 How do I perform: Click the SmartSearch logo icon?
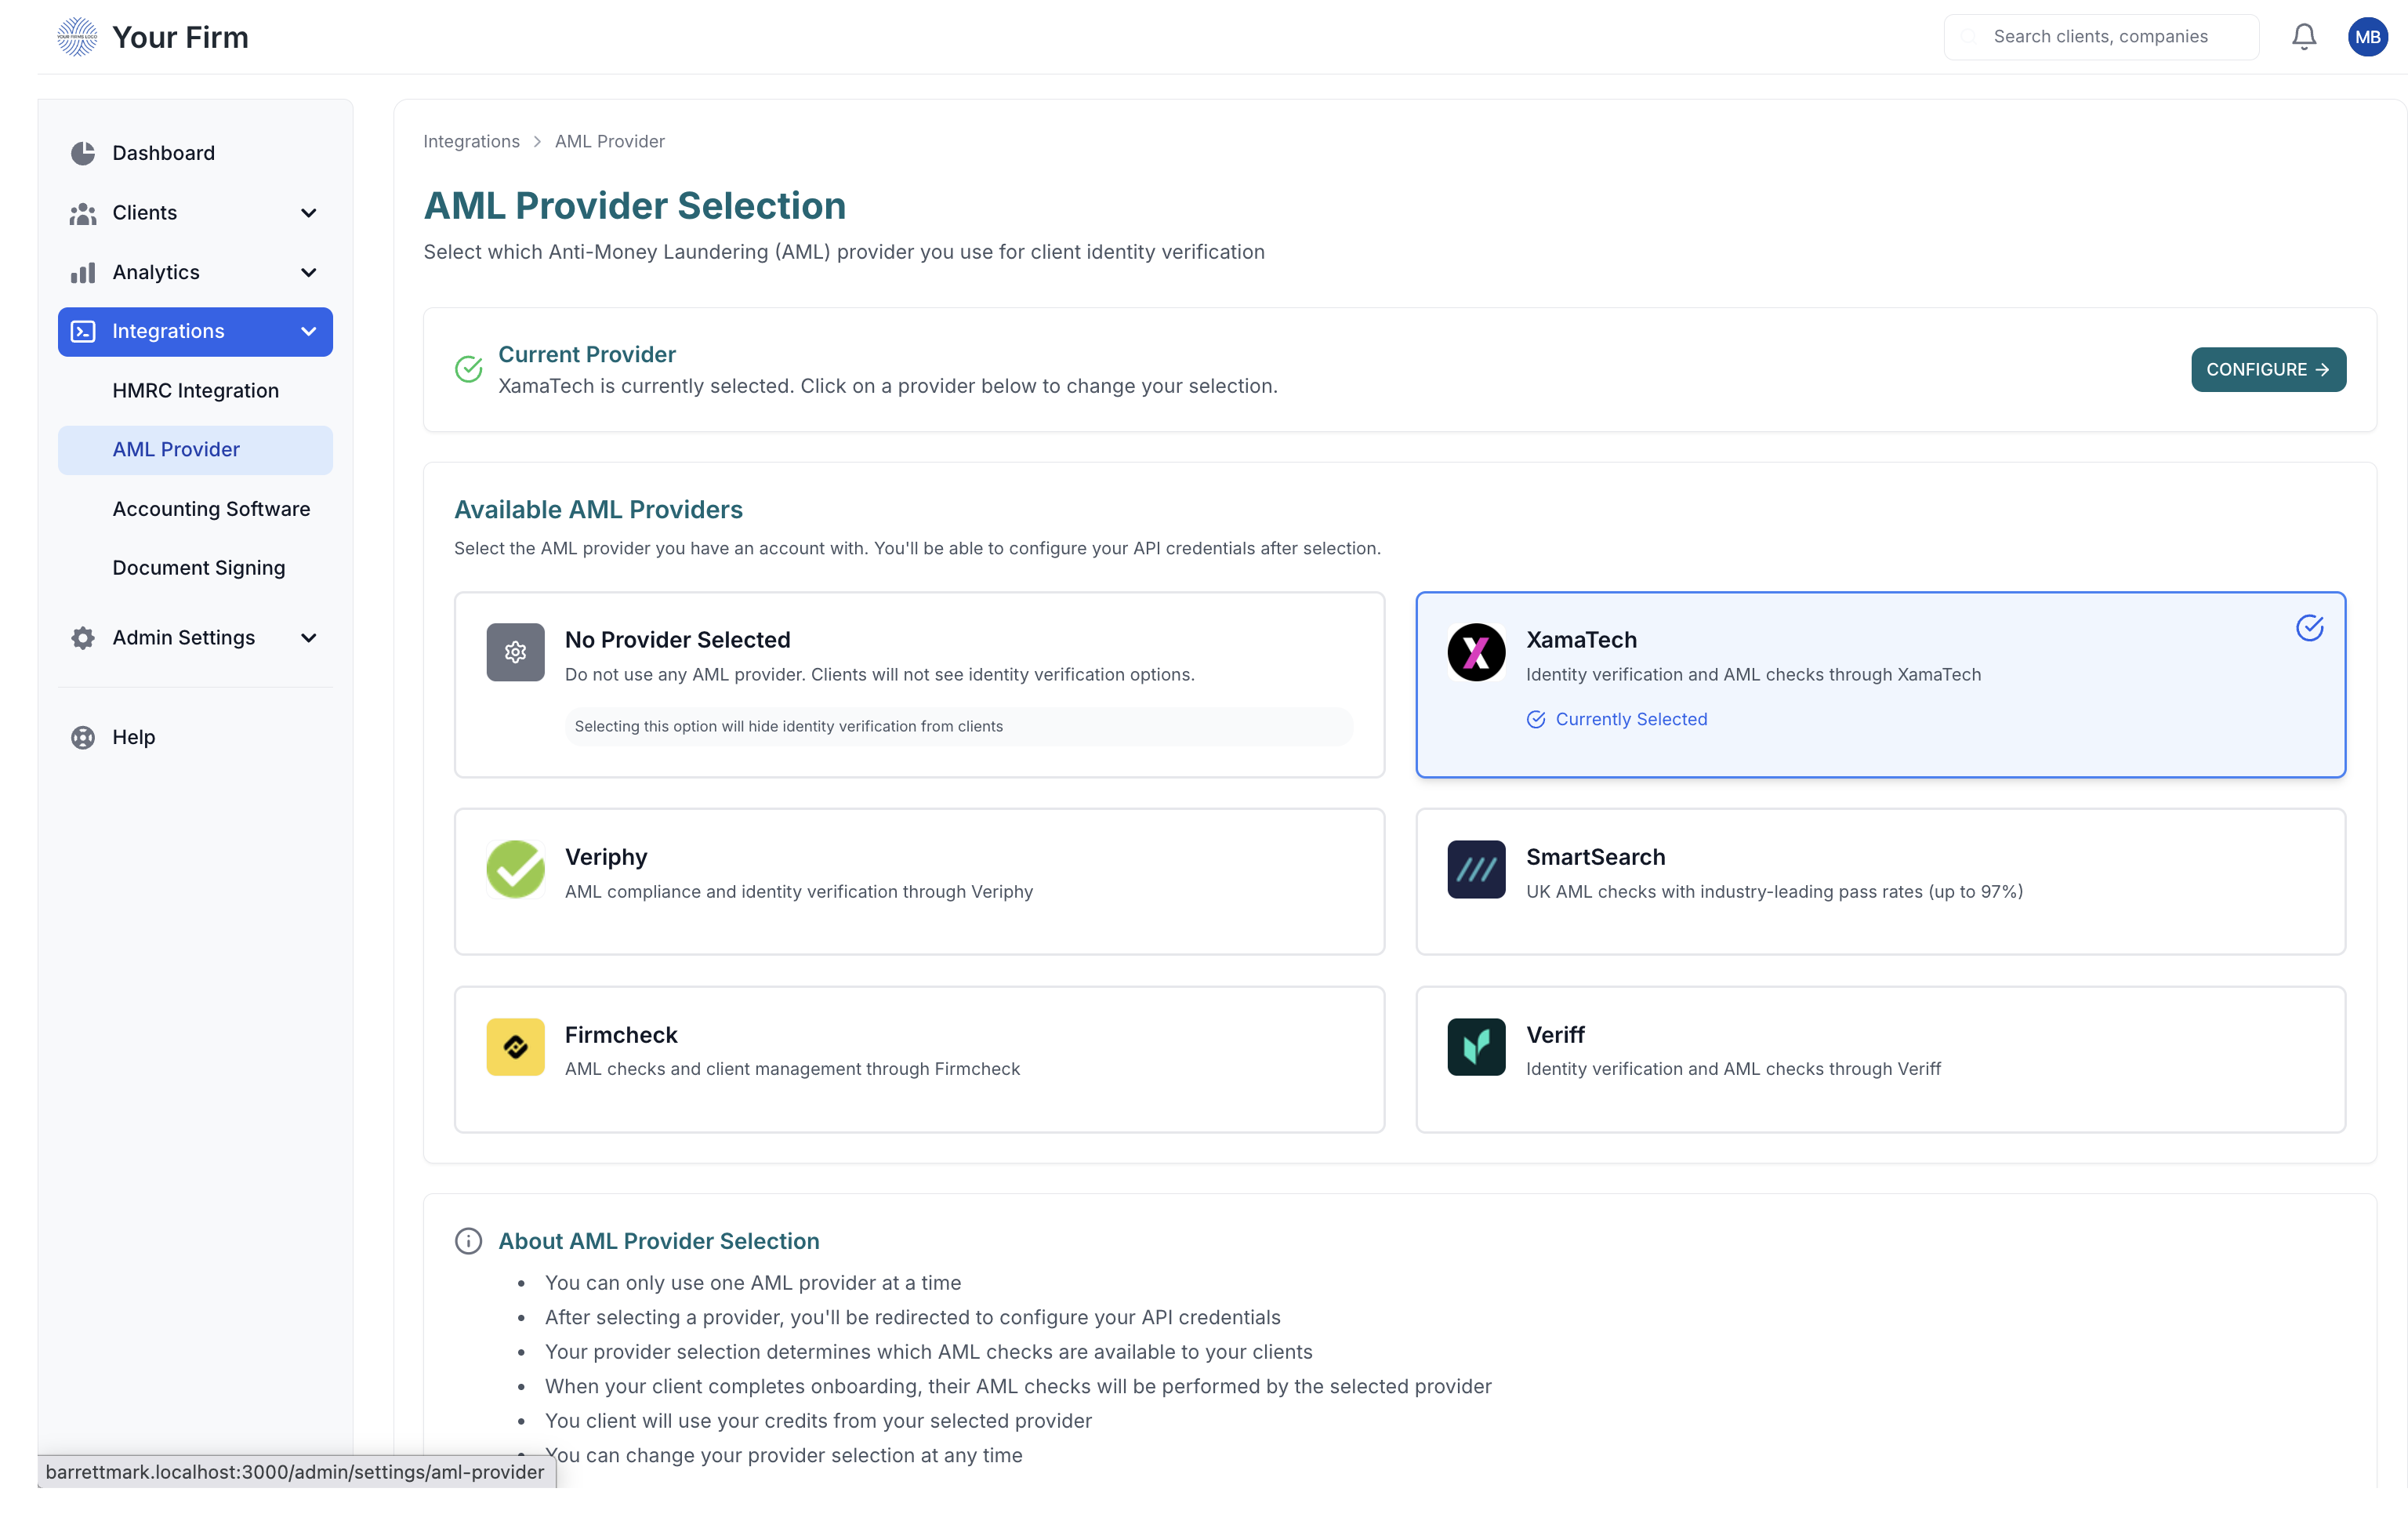tap(1476, 869)
